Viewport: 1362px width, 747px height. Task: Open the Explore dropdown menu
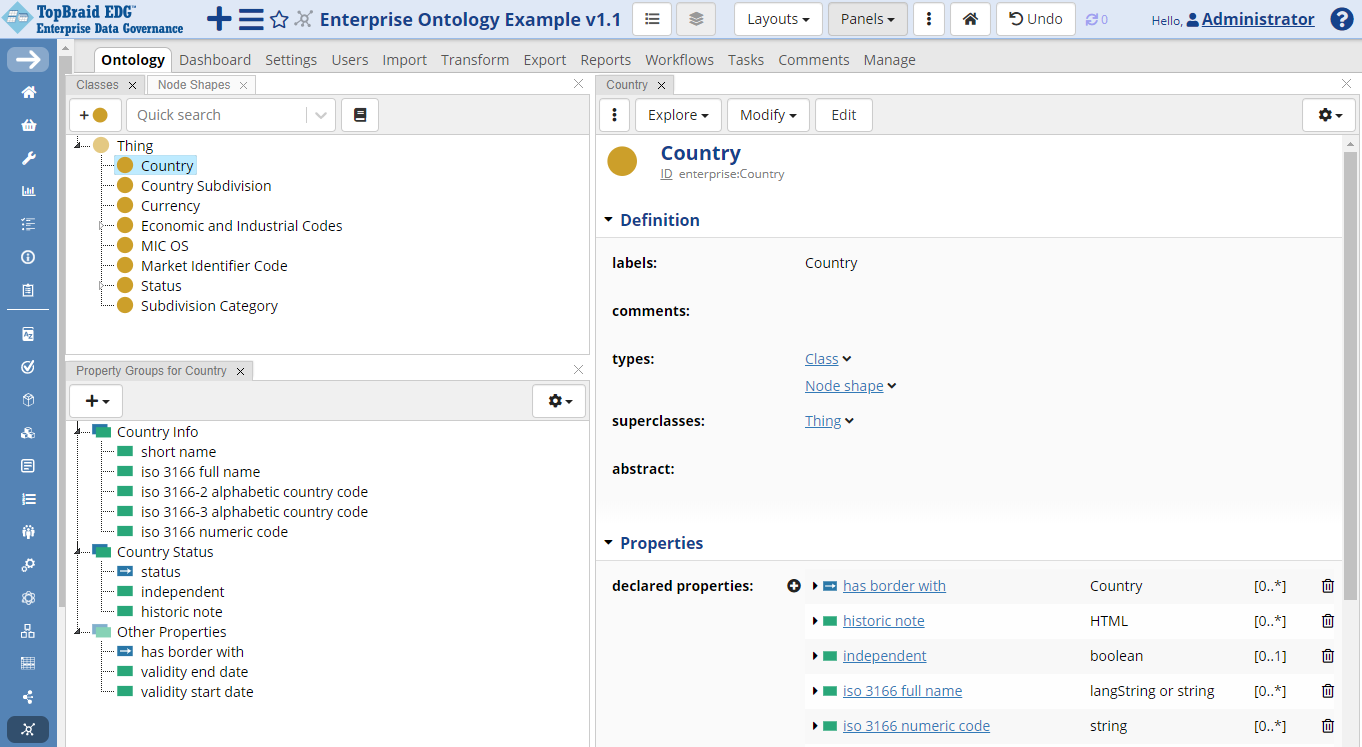678,114
